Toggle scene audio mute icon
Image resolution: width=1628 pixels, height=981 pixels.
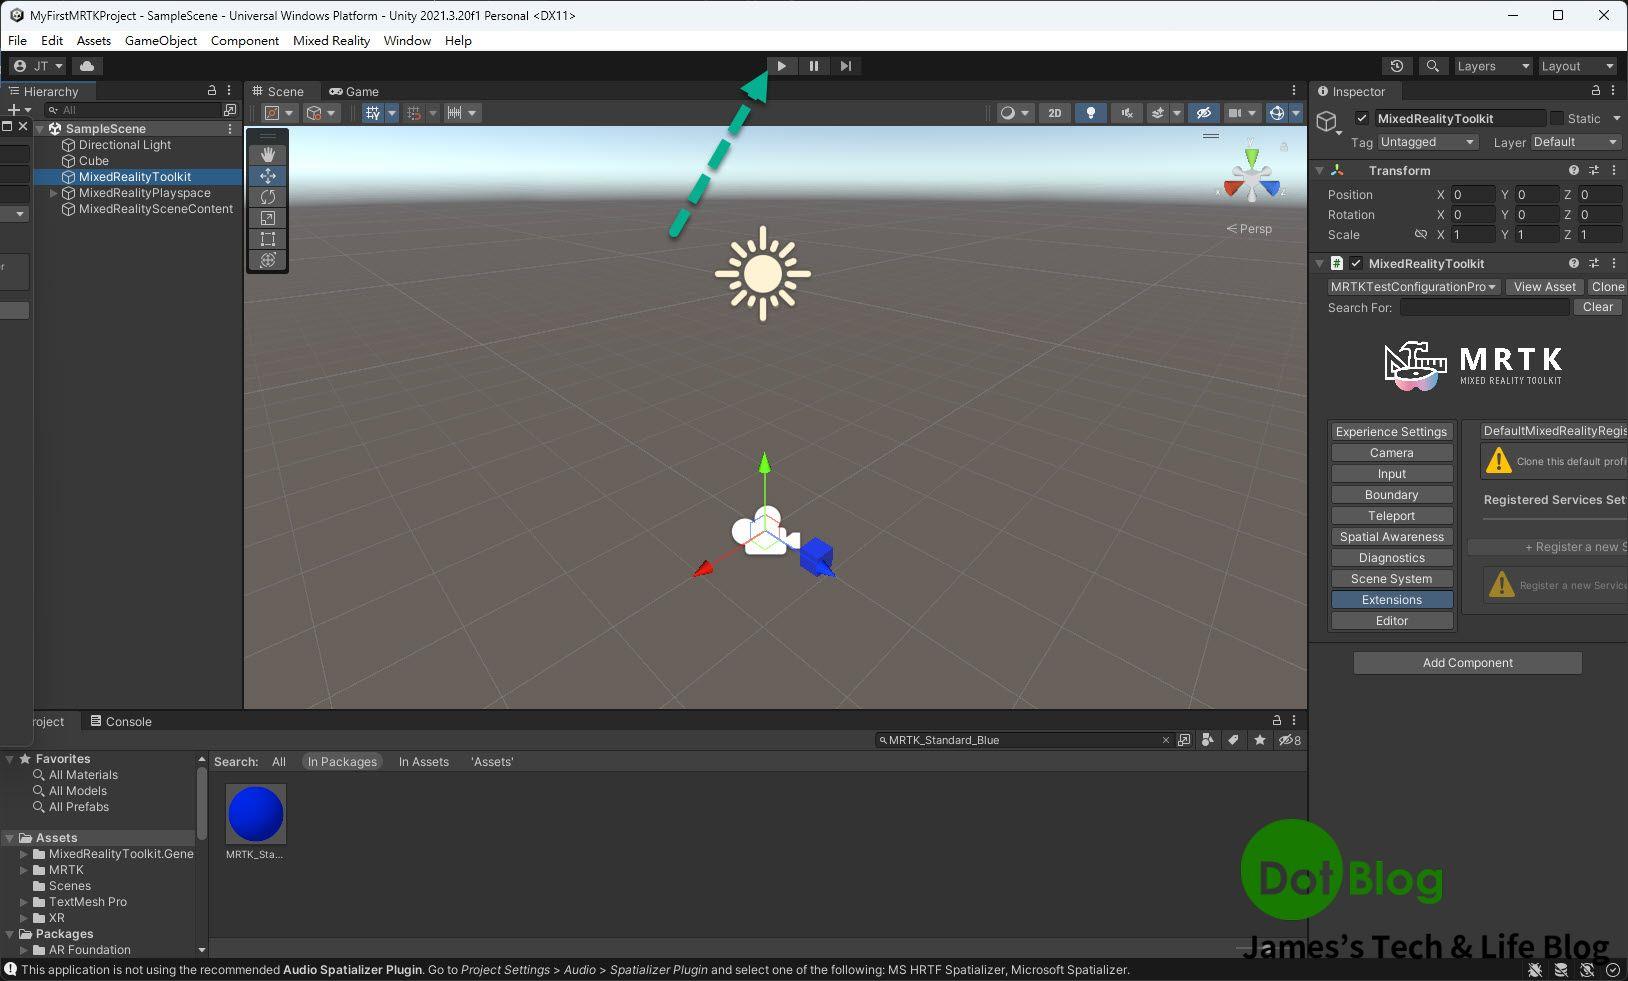[1126, 113]
